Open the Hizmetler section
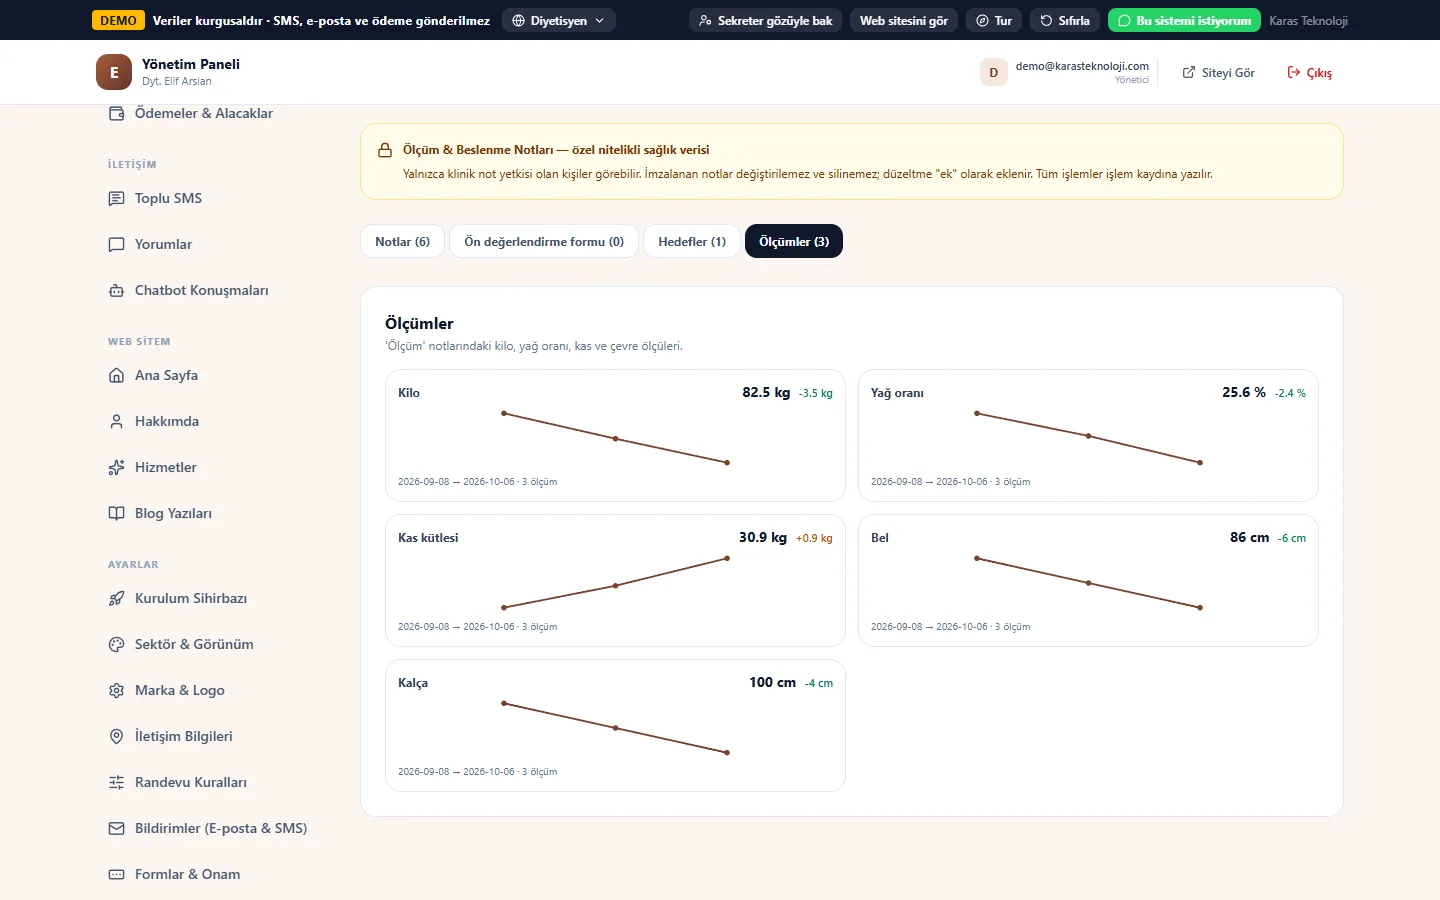The width and height of the screenshot is (1440, 900). [x=165, y=467]
